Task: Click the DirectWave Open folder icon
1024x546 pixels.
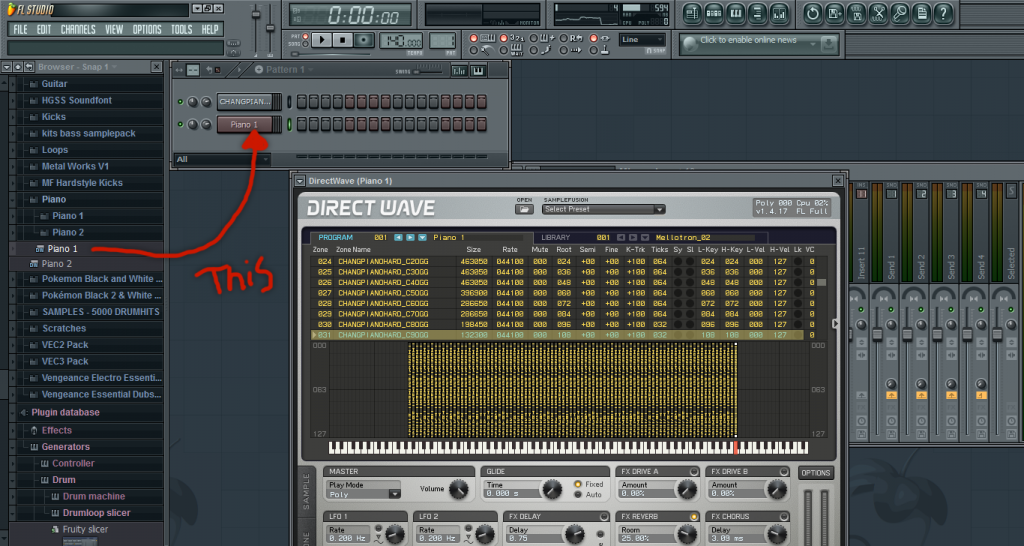Action: pos(524,209)
